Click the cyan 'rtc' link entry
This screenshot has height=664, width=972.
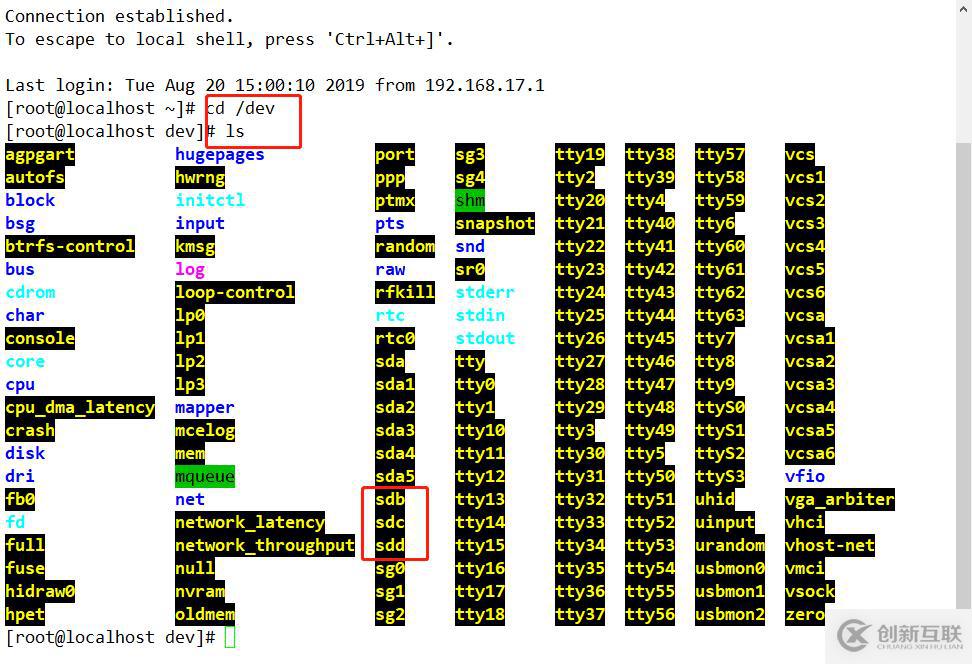[390, 316]
